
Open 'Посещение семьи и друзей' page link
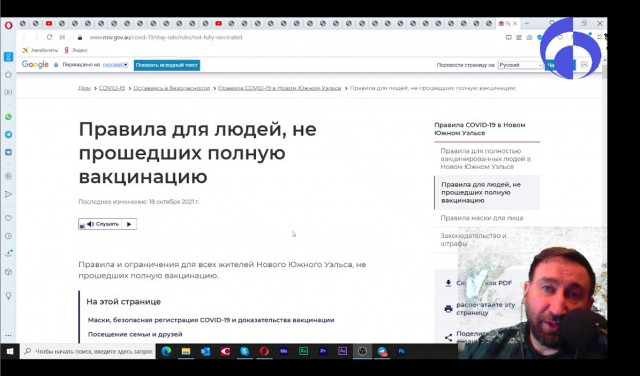click(x=135, y=334)
